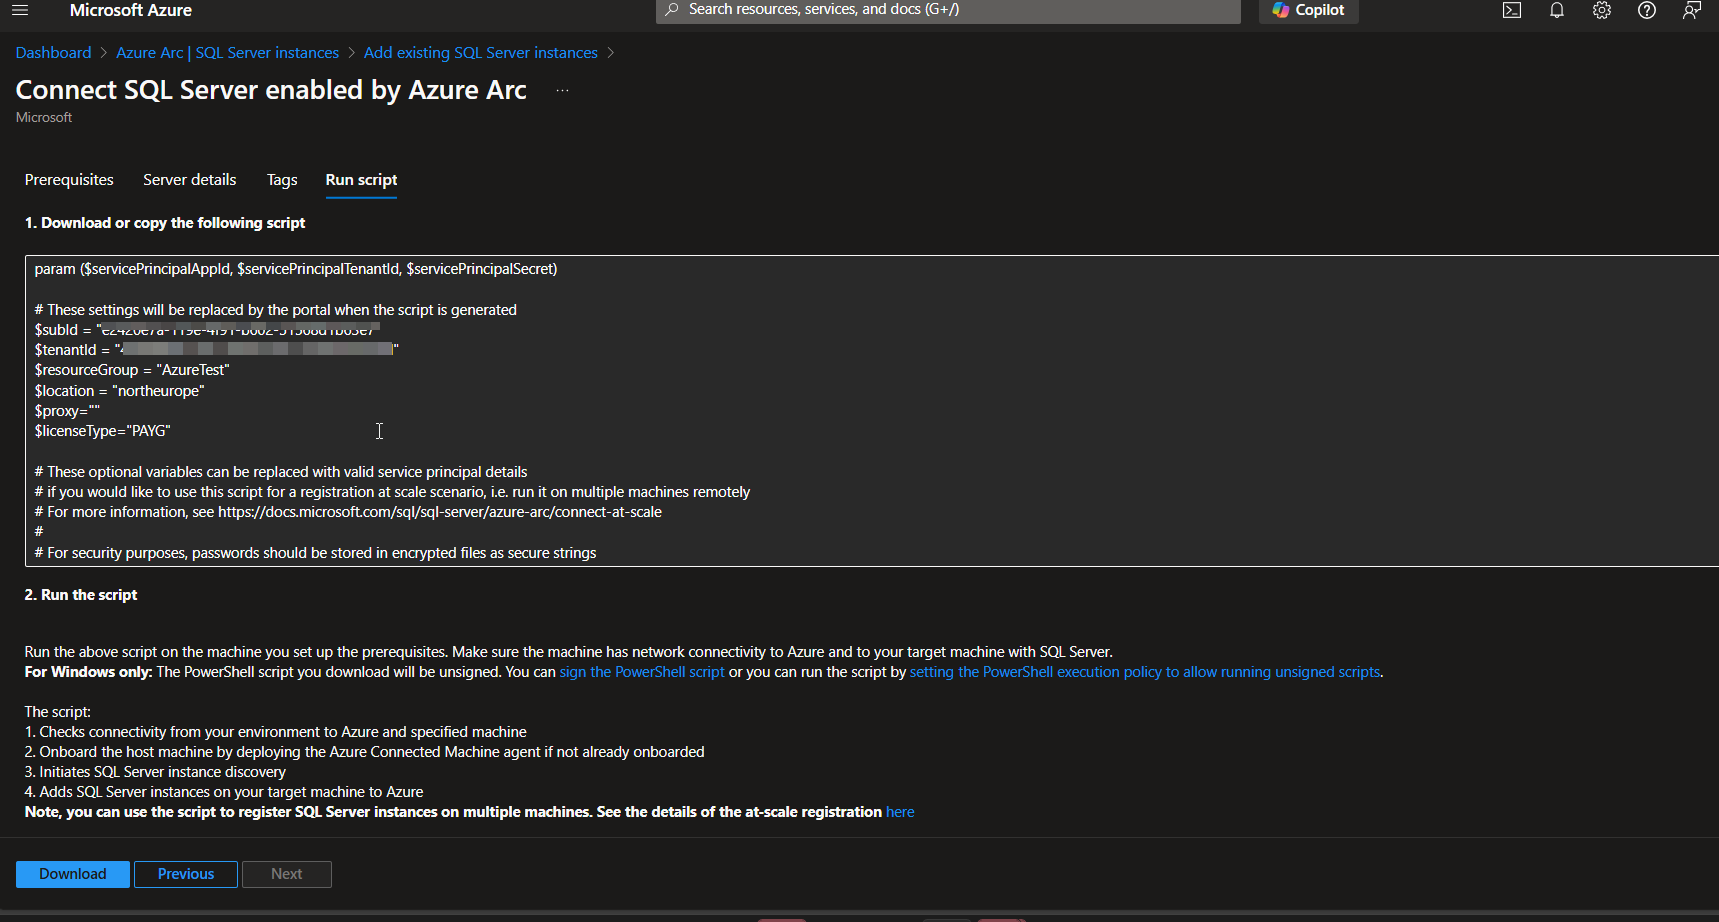Open the at-scale registration 'here' link

(900, 812)
